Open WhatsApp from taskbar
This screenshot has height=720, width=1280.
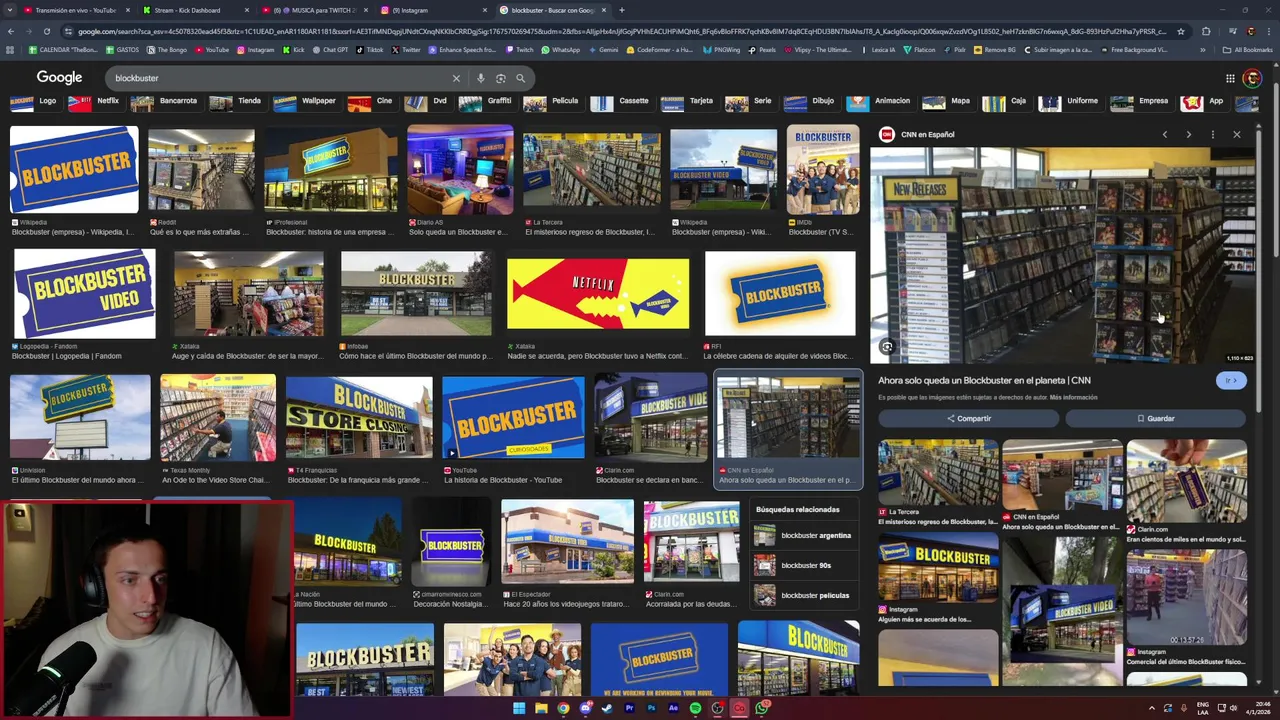point(762,708)
